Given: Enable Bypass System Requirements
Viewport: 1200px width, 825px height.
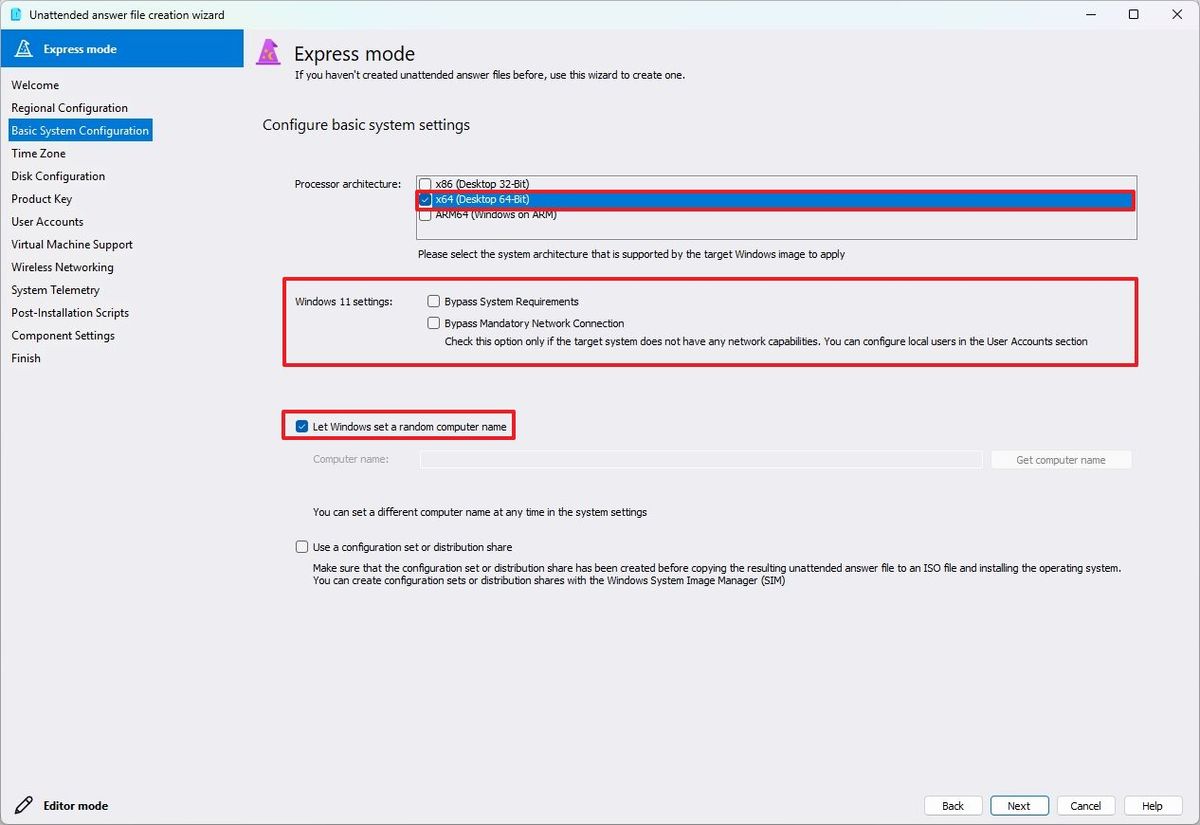Looking at the screenshot, I should 434,301.
